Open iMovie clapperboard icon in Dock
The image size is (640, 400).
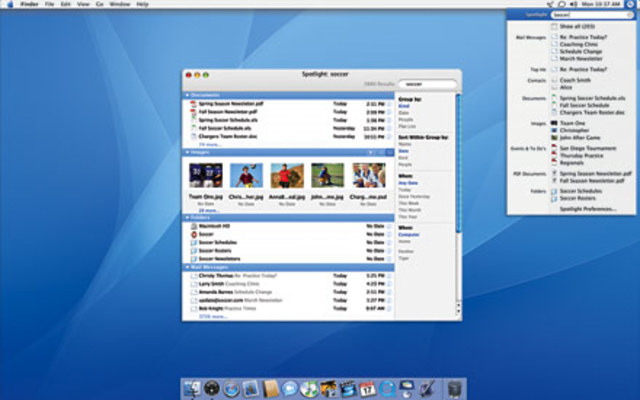[348, 389]
